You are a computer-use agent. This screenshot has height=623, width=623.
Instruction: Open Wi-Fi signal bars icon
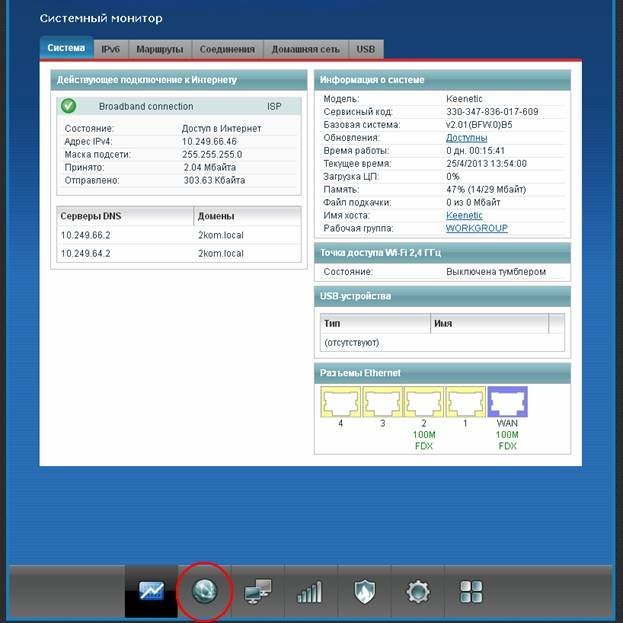(310, 592)
